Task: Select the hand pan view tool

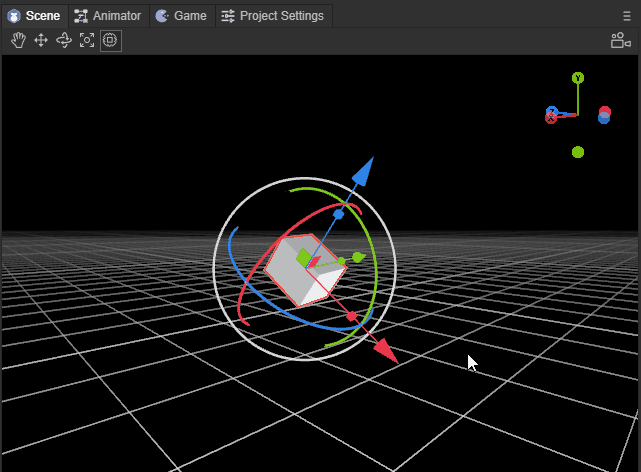Action: 18,40
